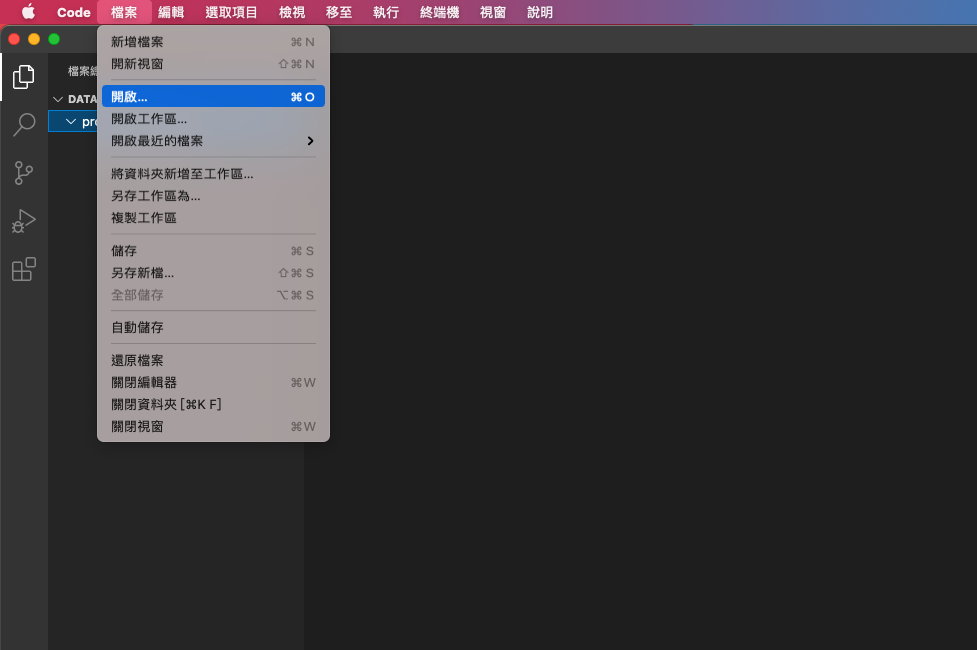Open the 移至 menu
977x650 pixels.
(x=339, y=12)
